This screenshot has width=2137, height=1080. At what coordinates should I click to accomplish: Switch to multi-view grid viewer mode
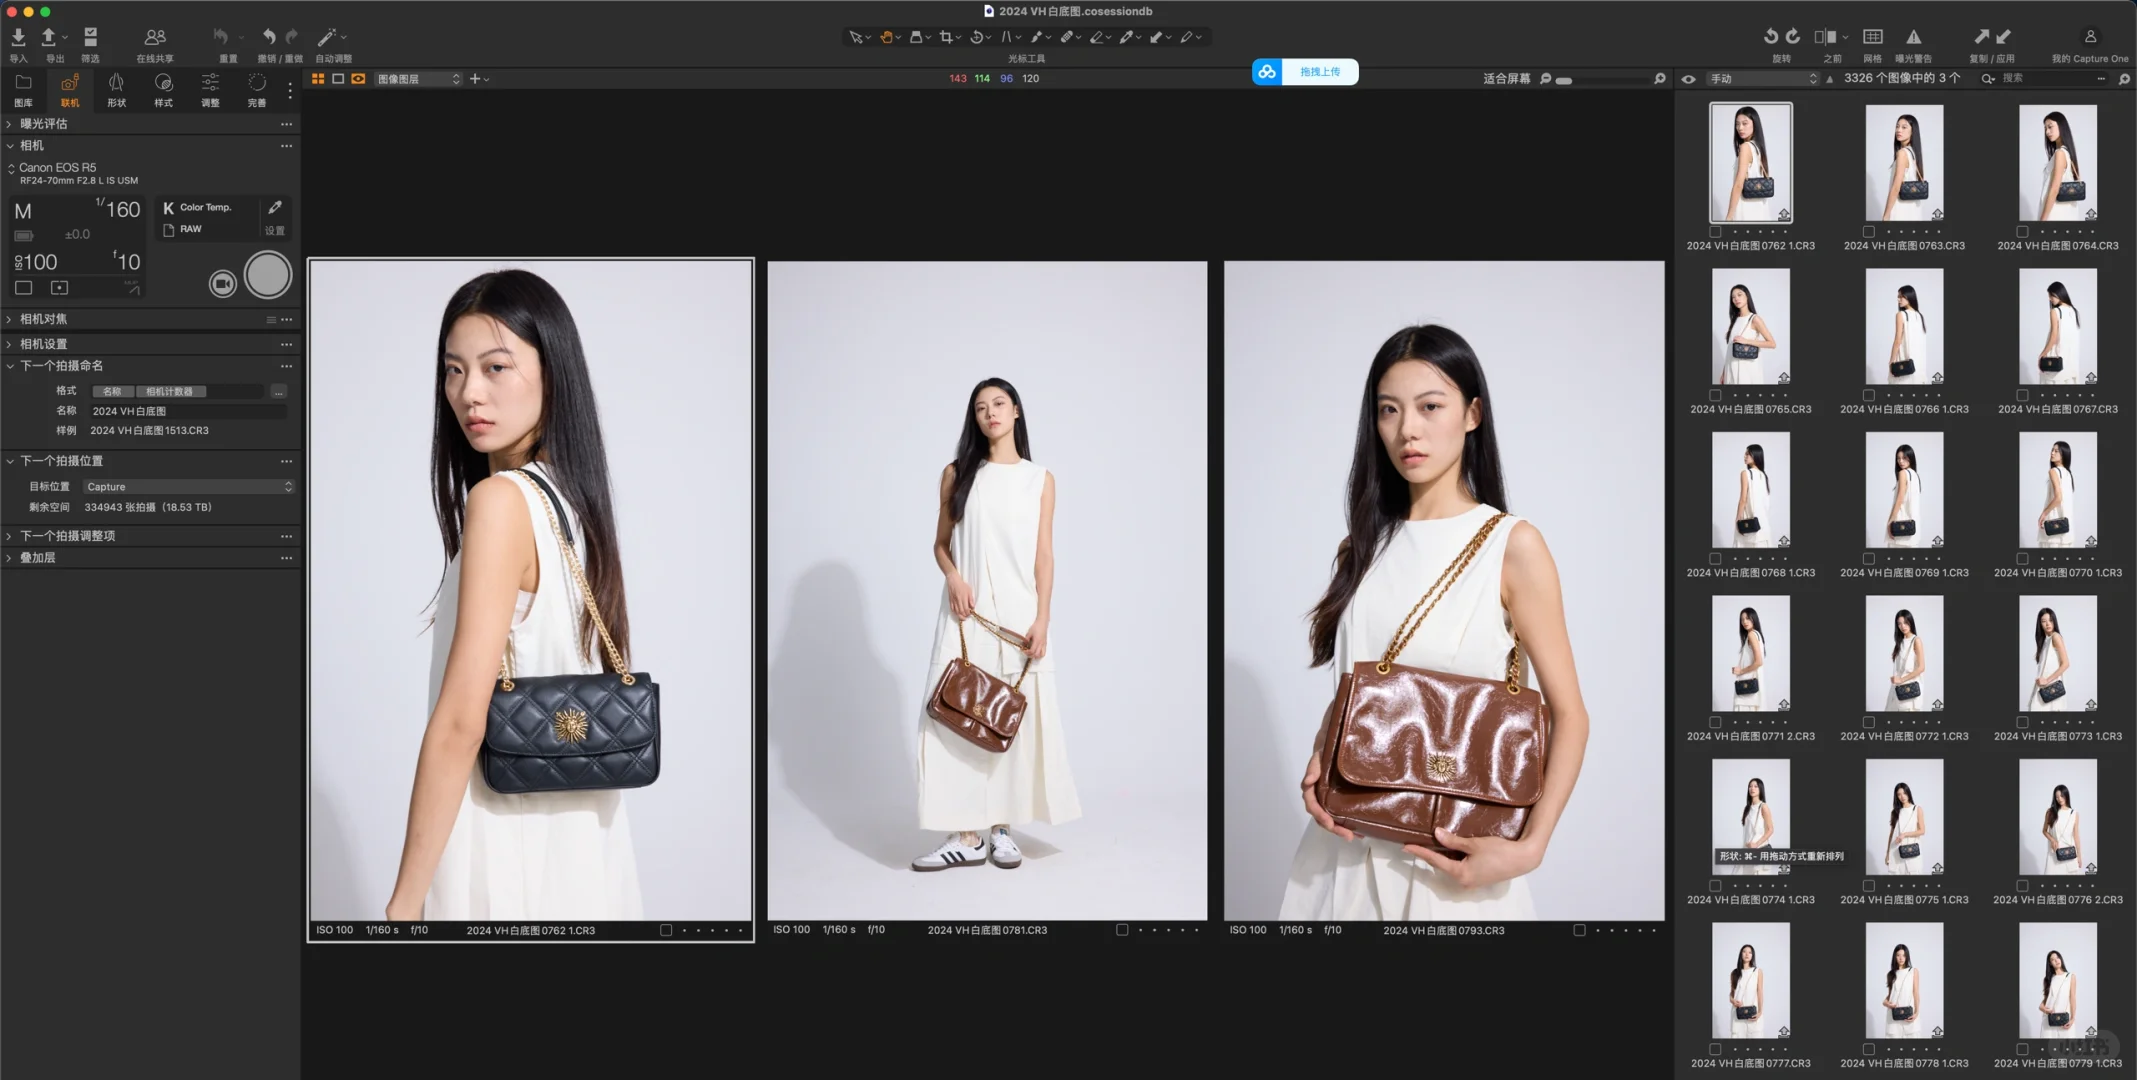(x=318, y=79)
